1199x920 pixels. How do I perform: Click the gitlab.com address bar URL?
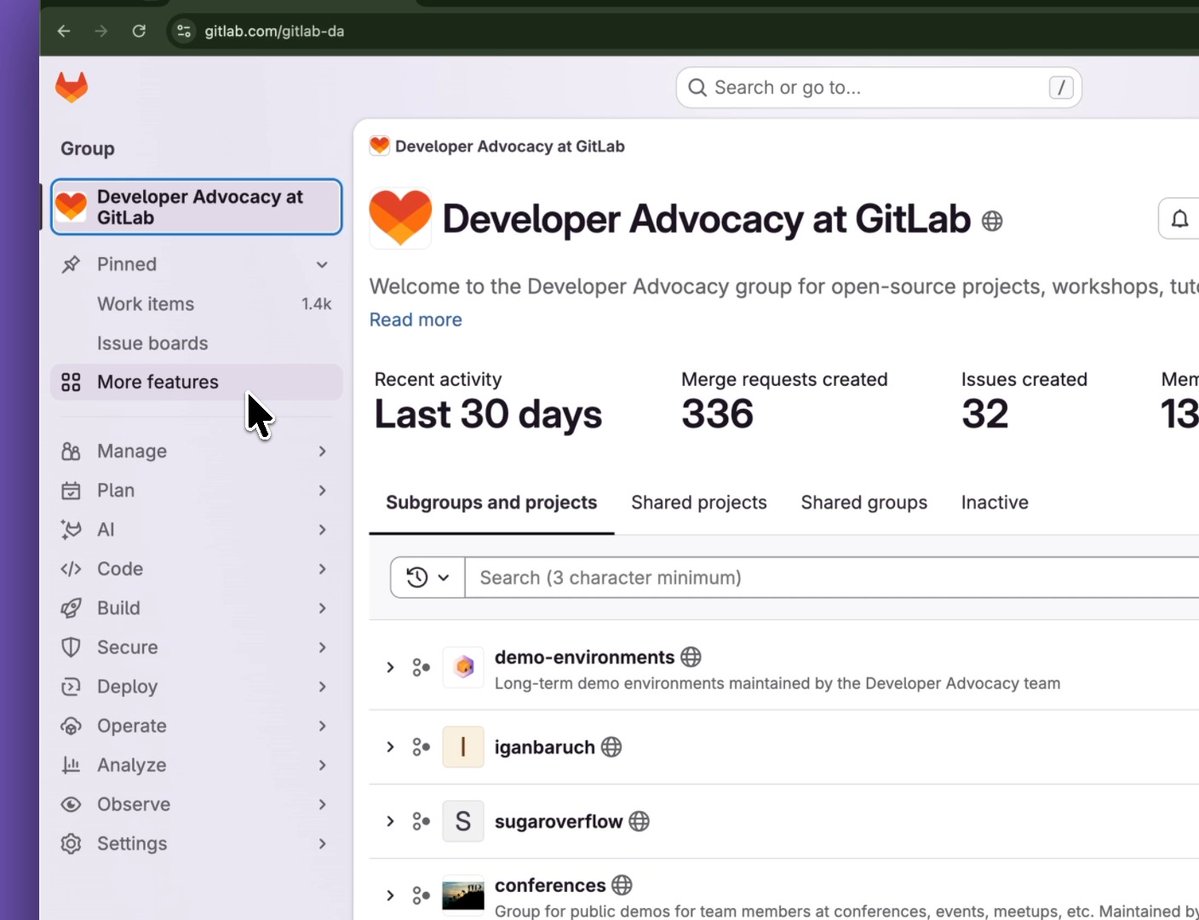[274, 31]
